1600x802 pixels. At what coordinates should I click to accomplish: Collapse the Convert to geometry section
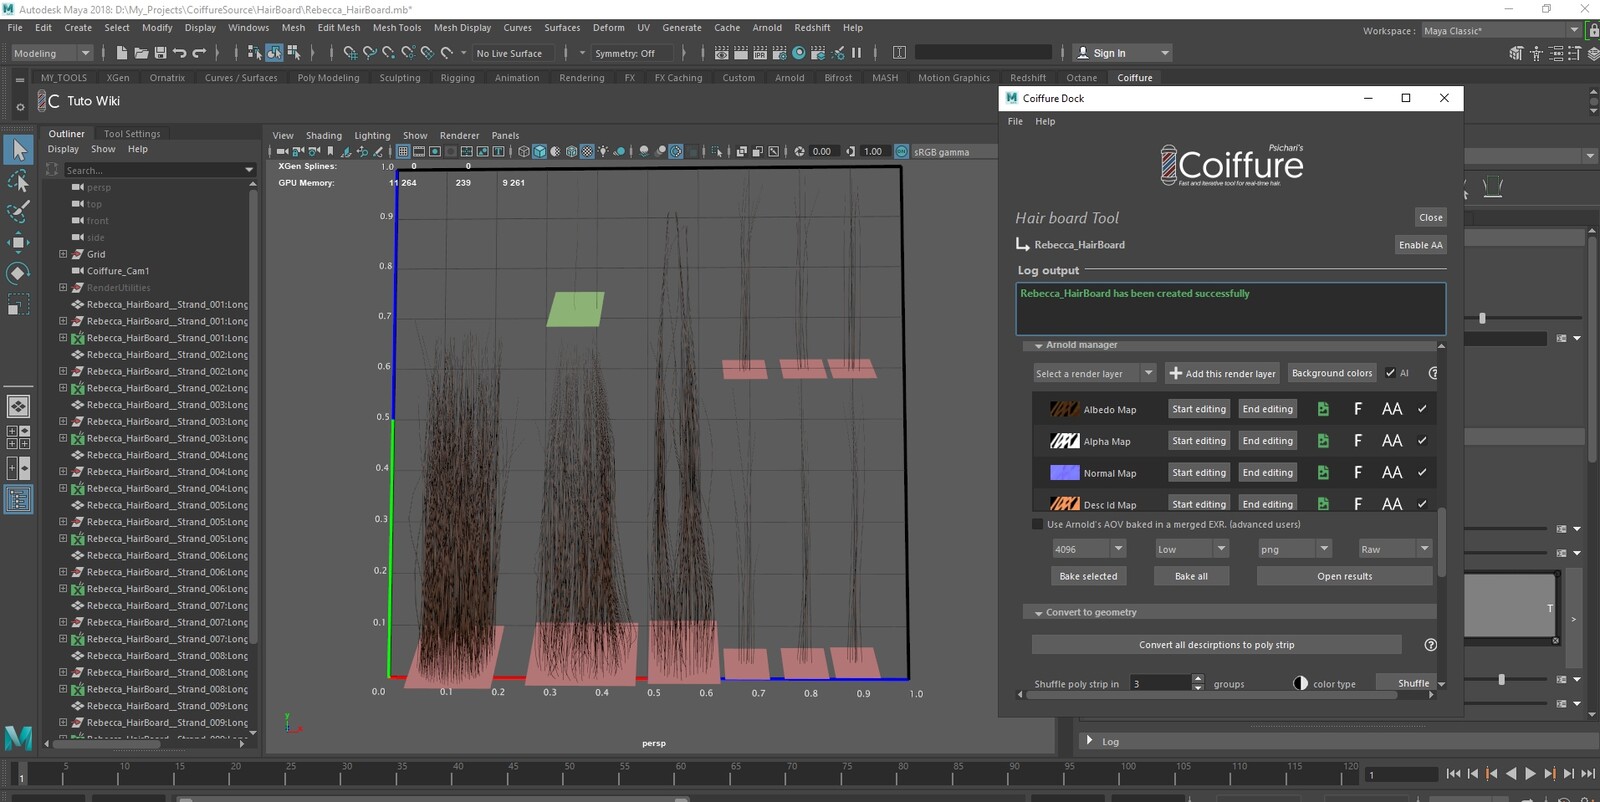[x=1038, y=613]
